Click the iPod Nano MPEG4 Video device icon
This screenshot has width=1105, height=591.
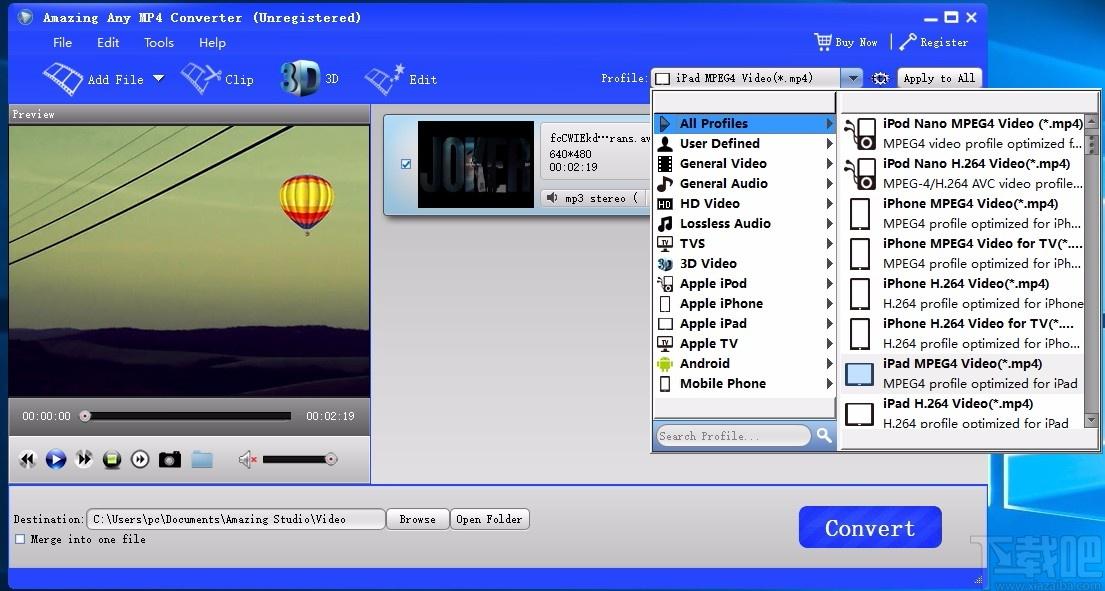(x=860, y=133)
